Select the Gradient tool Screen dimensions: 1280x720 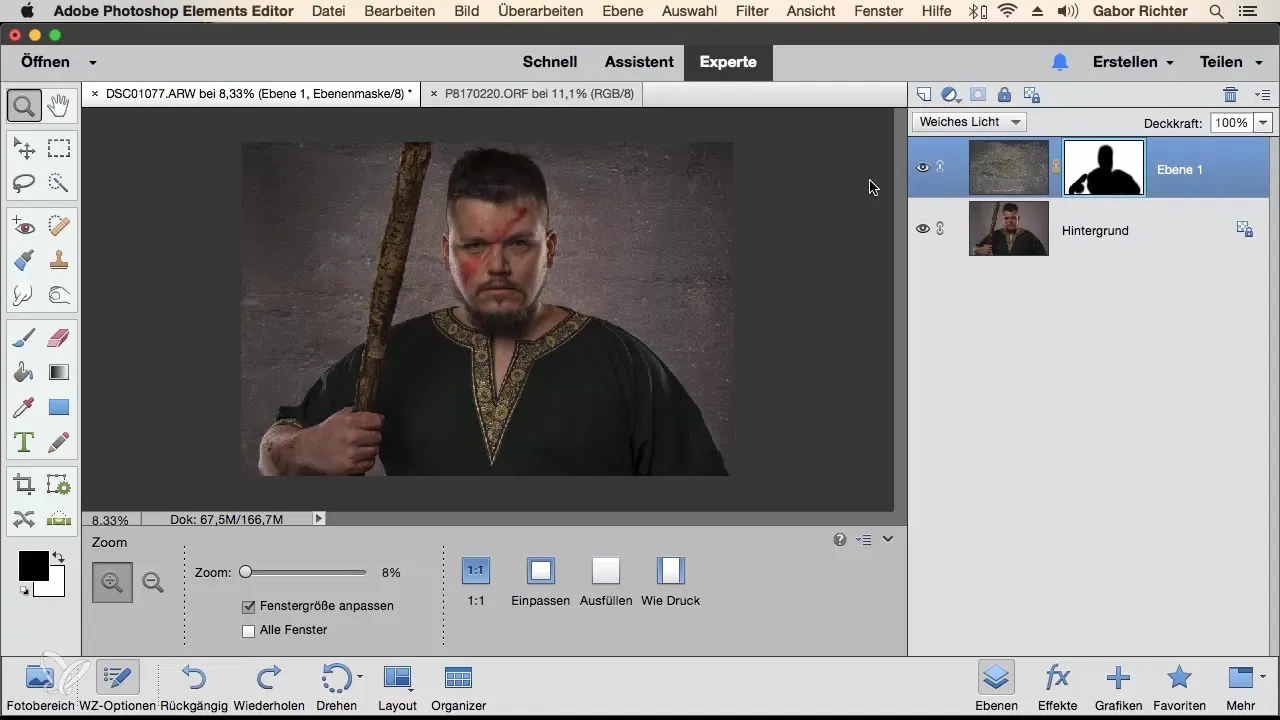click(59, 373)
